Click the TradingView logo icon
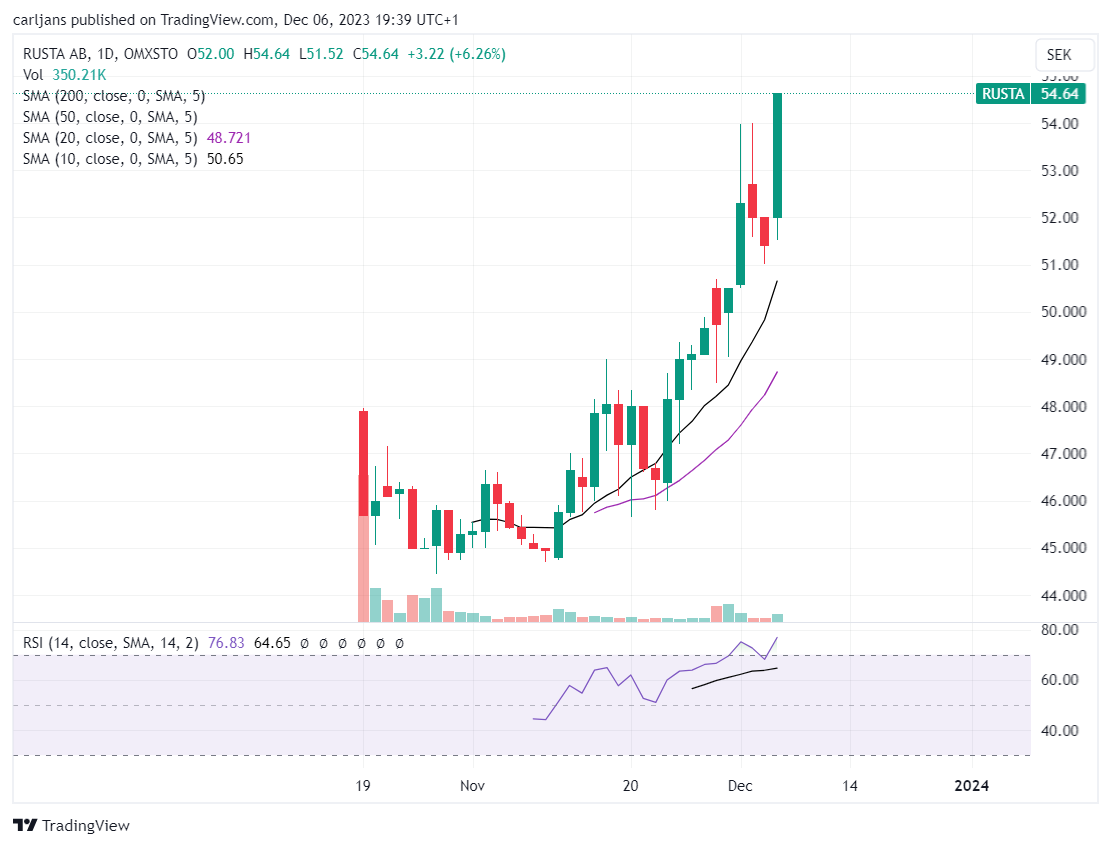1111x847 pixels. click(26, 825)
